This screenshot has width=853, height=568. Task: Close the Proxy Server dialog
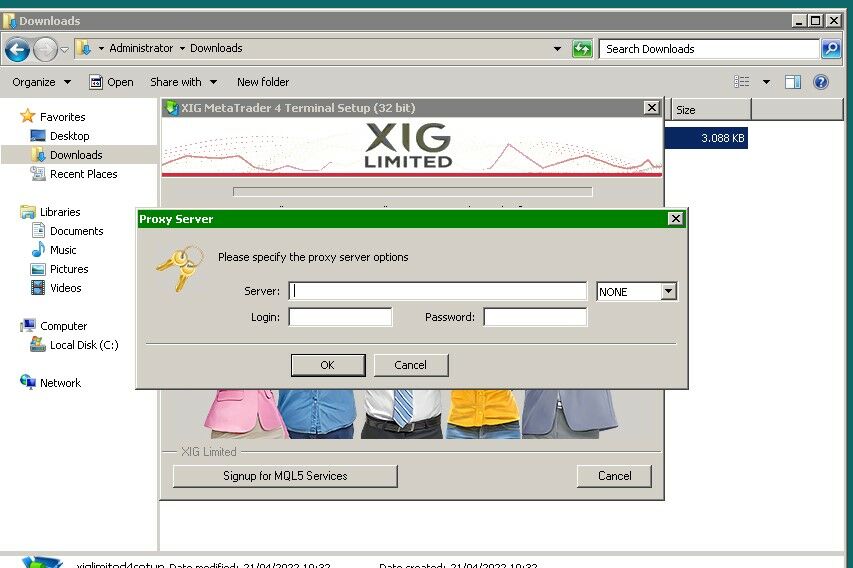tap(675, 219)
